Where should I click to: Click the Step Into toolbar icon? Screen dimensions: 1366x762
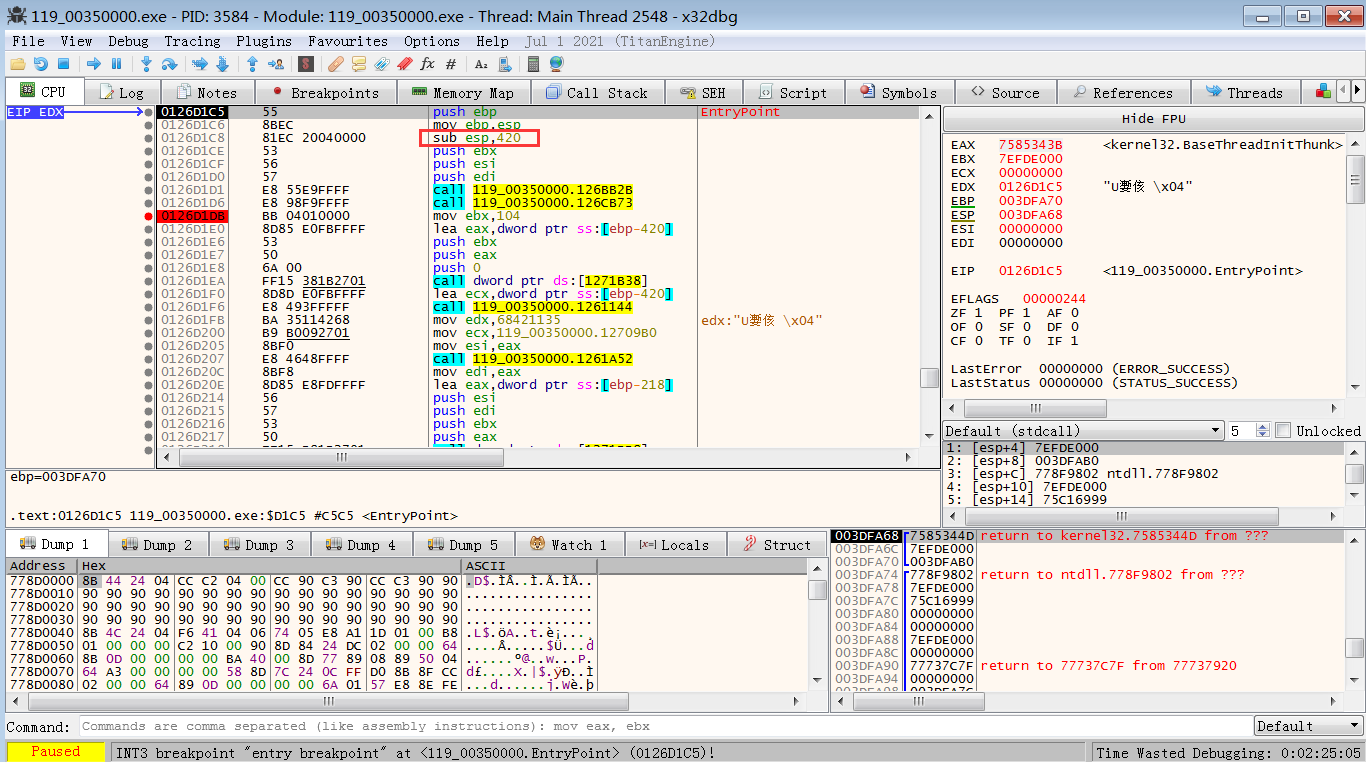(x=147, y=64)
